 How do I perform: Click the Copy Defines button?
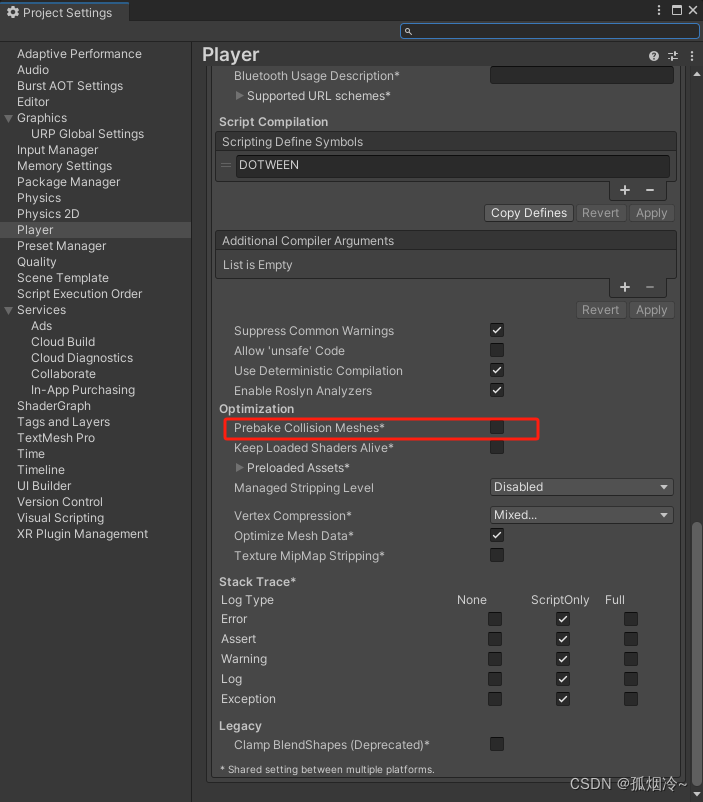pos(528,212)
